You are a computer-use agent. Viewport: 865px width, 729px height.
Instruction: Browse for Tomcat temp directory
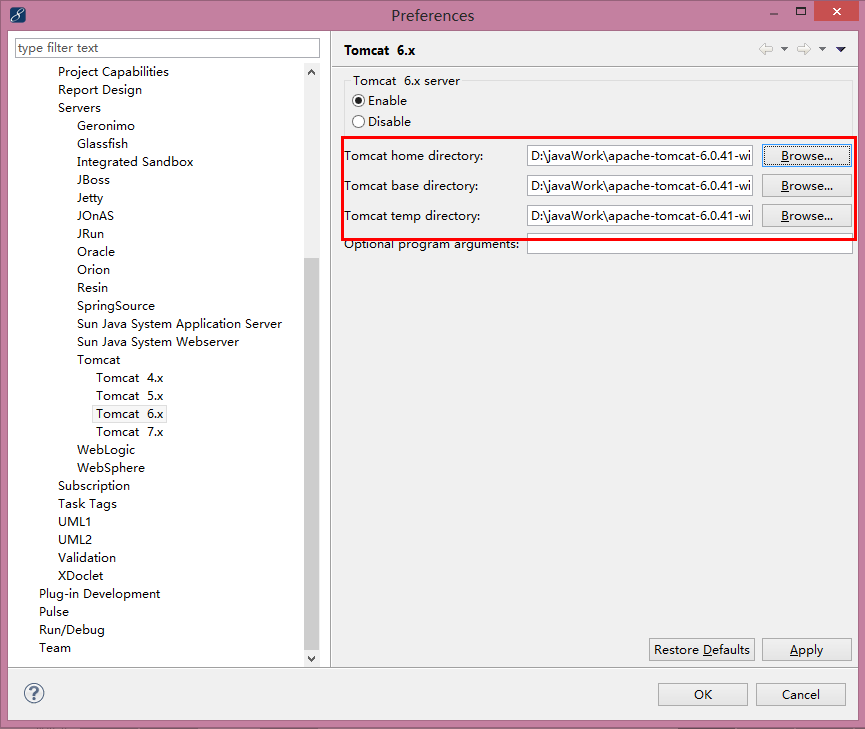[807, 216]
